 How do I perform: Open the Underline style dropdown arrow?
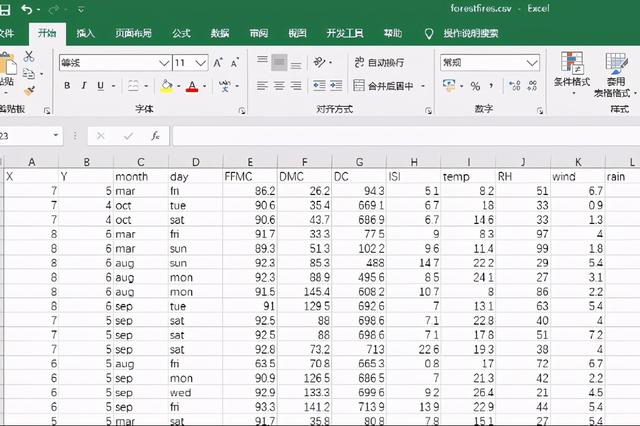pos(113,86)
